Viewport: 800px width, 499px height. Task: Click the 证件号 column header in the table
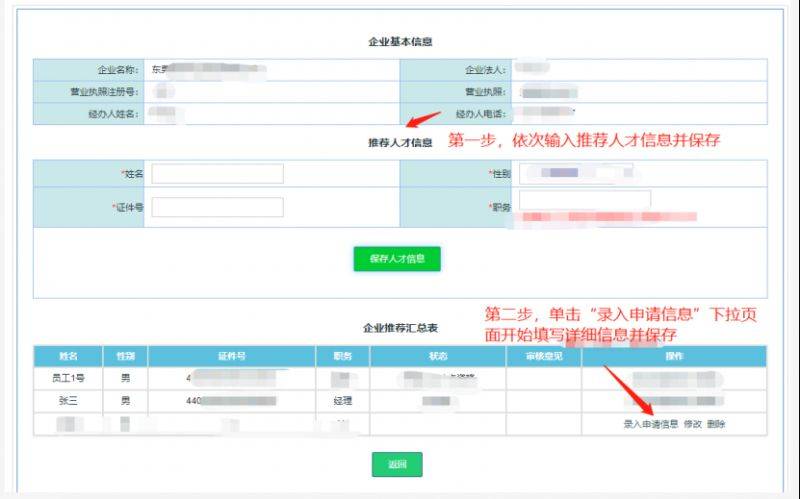(232, 356)
